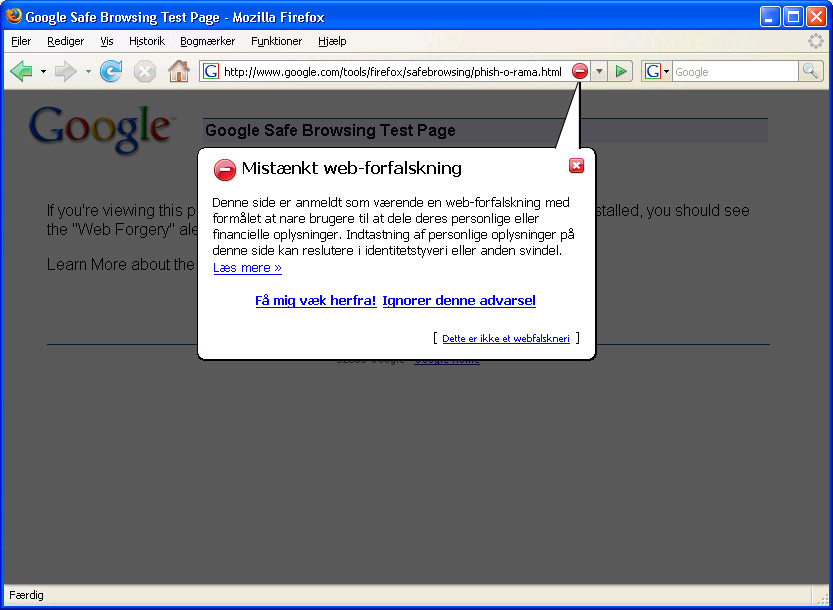Click the green Go arrow button
The image size is (833, 610).
click(620, 71)
